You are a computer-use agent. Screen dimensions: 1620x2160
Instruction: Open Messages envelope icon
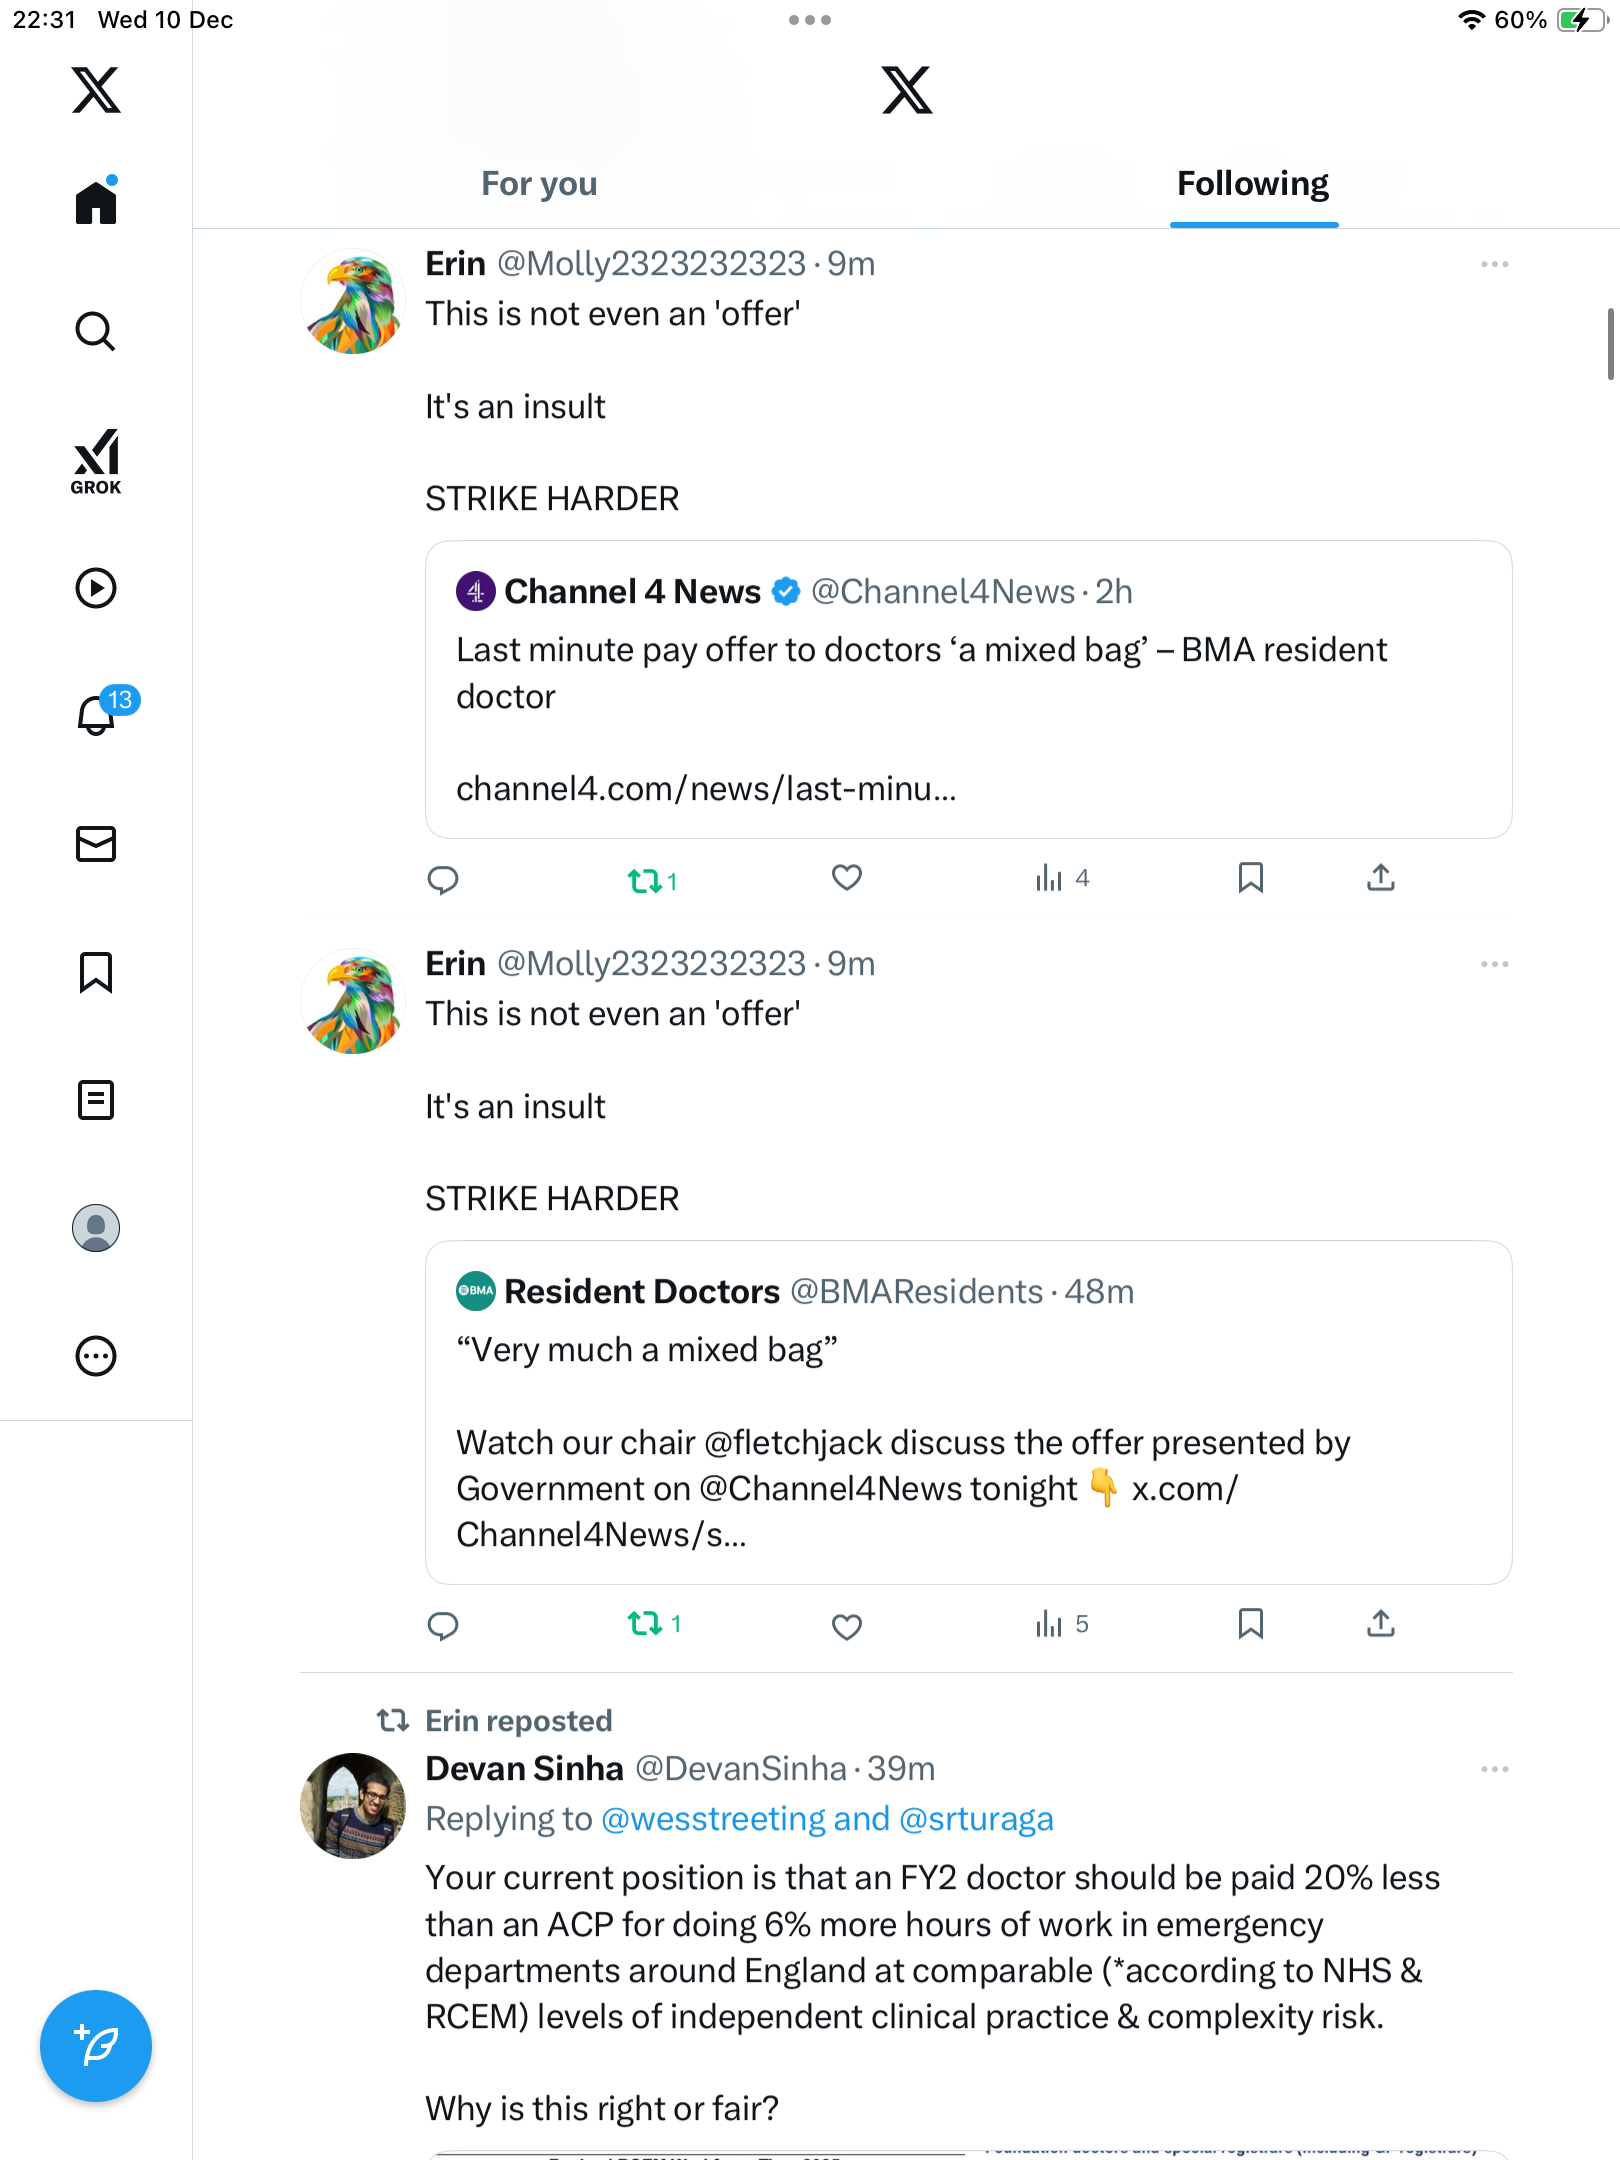96,844
